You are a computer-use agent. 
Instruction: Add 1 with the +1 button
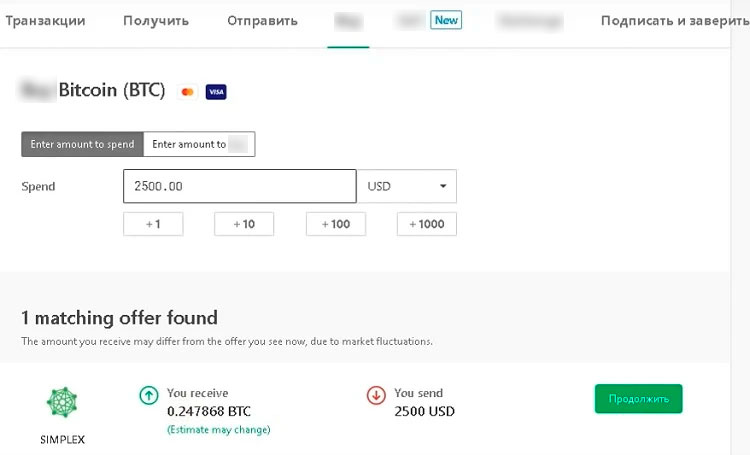tap(153, 224)
